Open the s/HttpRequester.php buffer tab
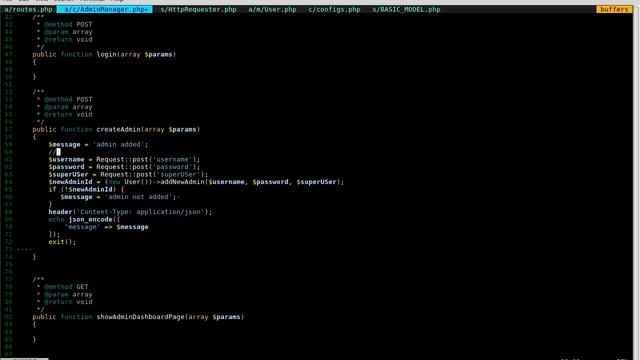Image resolution: width=640 pixels, height=360 pixels. [198, 9]
